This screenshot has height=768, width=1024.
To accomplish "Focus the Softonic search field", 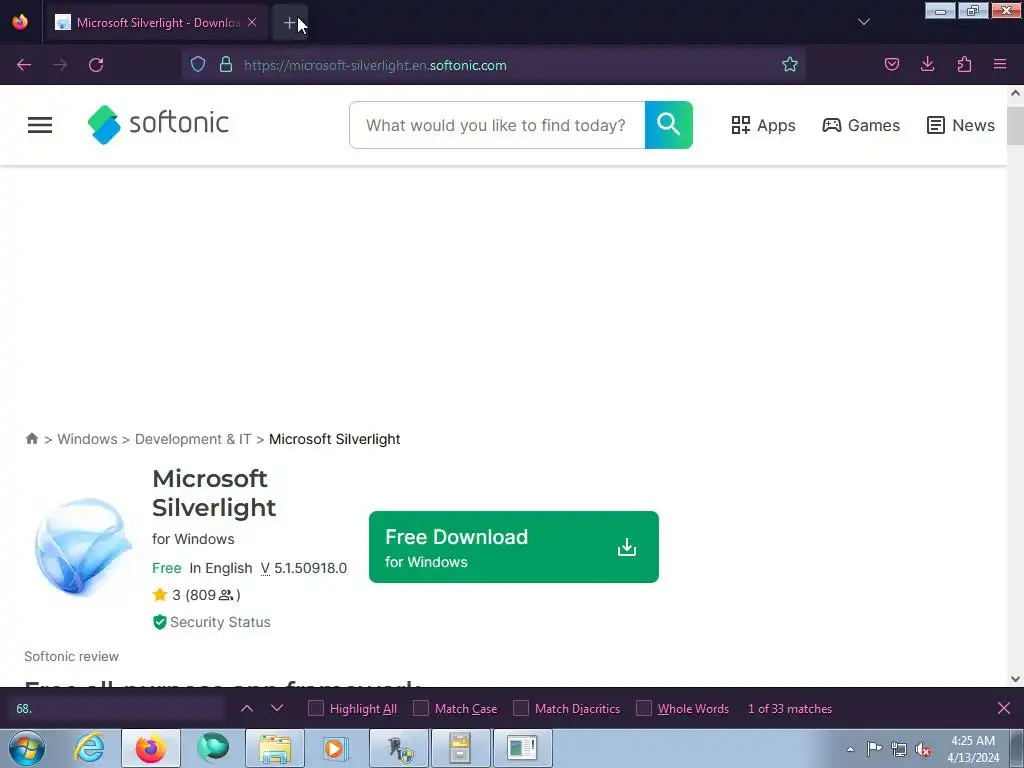I will click(x=497, y=125).
